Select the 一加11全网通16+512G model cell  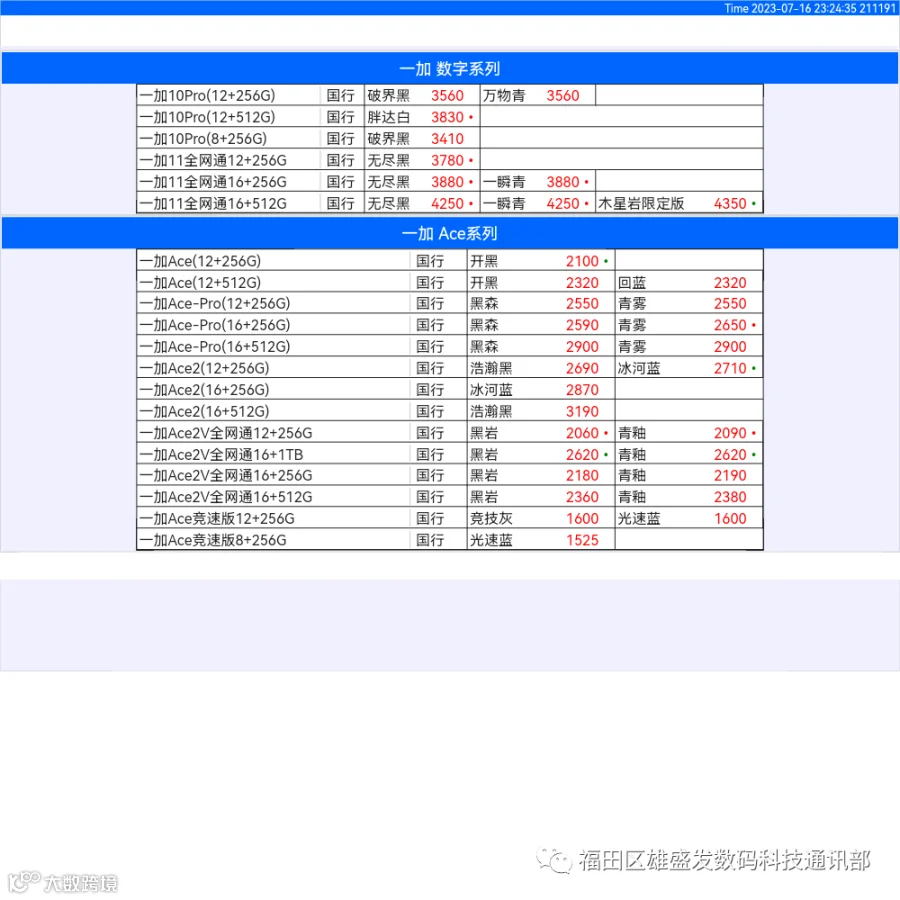[228, 204]
